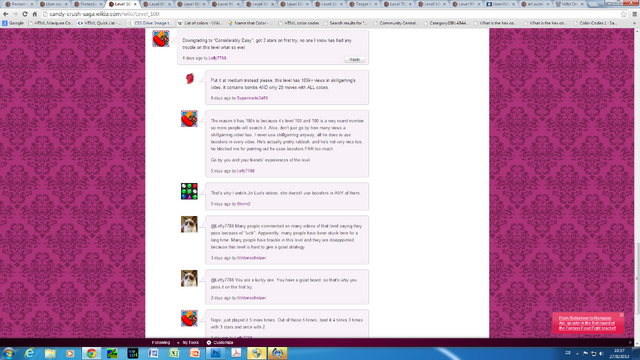Open Fantasy Food Fight notification link
The height and width of the screenshot is (360, 640).
[x=587, y=323]
